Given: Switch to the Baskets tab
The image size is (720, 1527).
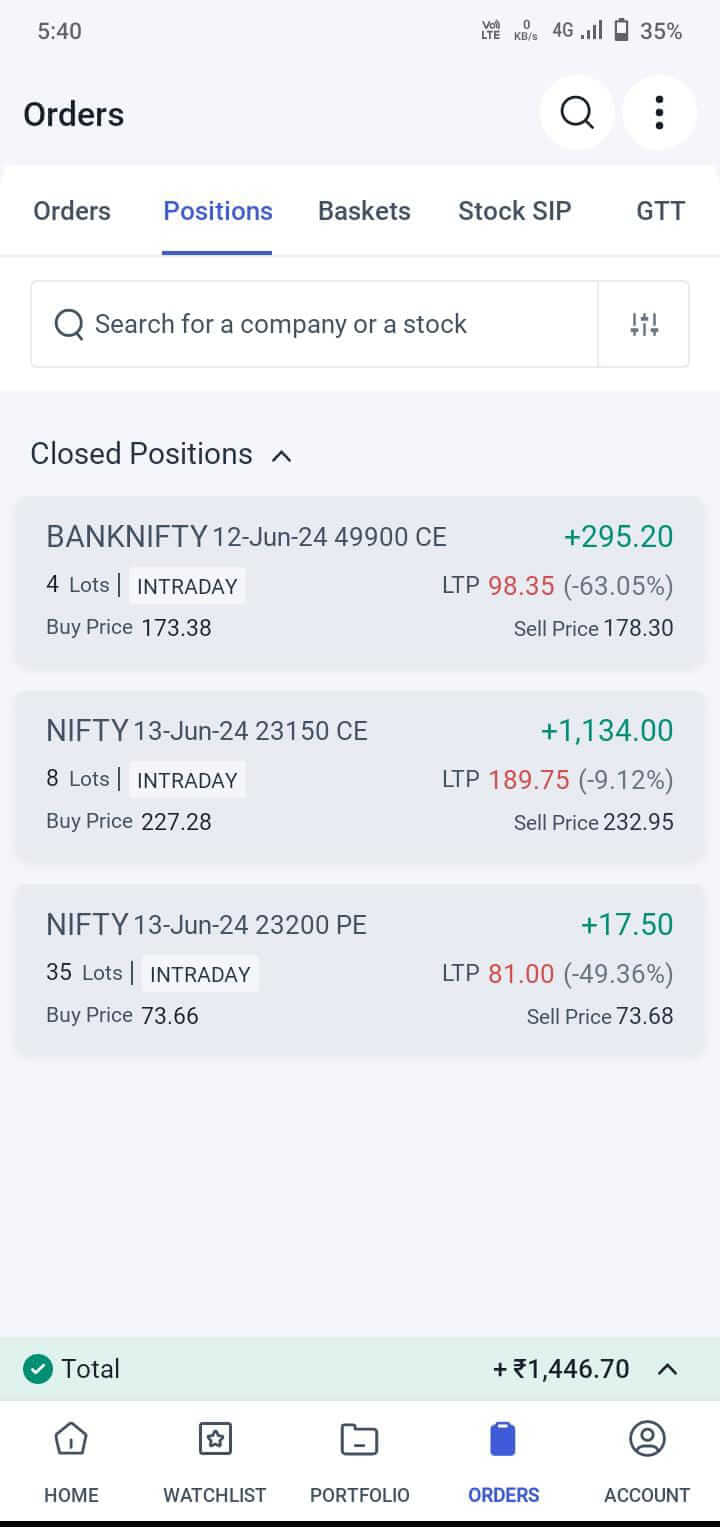Looking at the screenshot, I should click(364, 211).
